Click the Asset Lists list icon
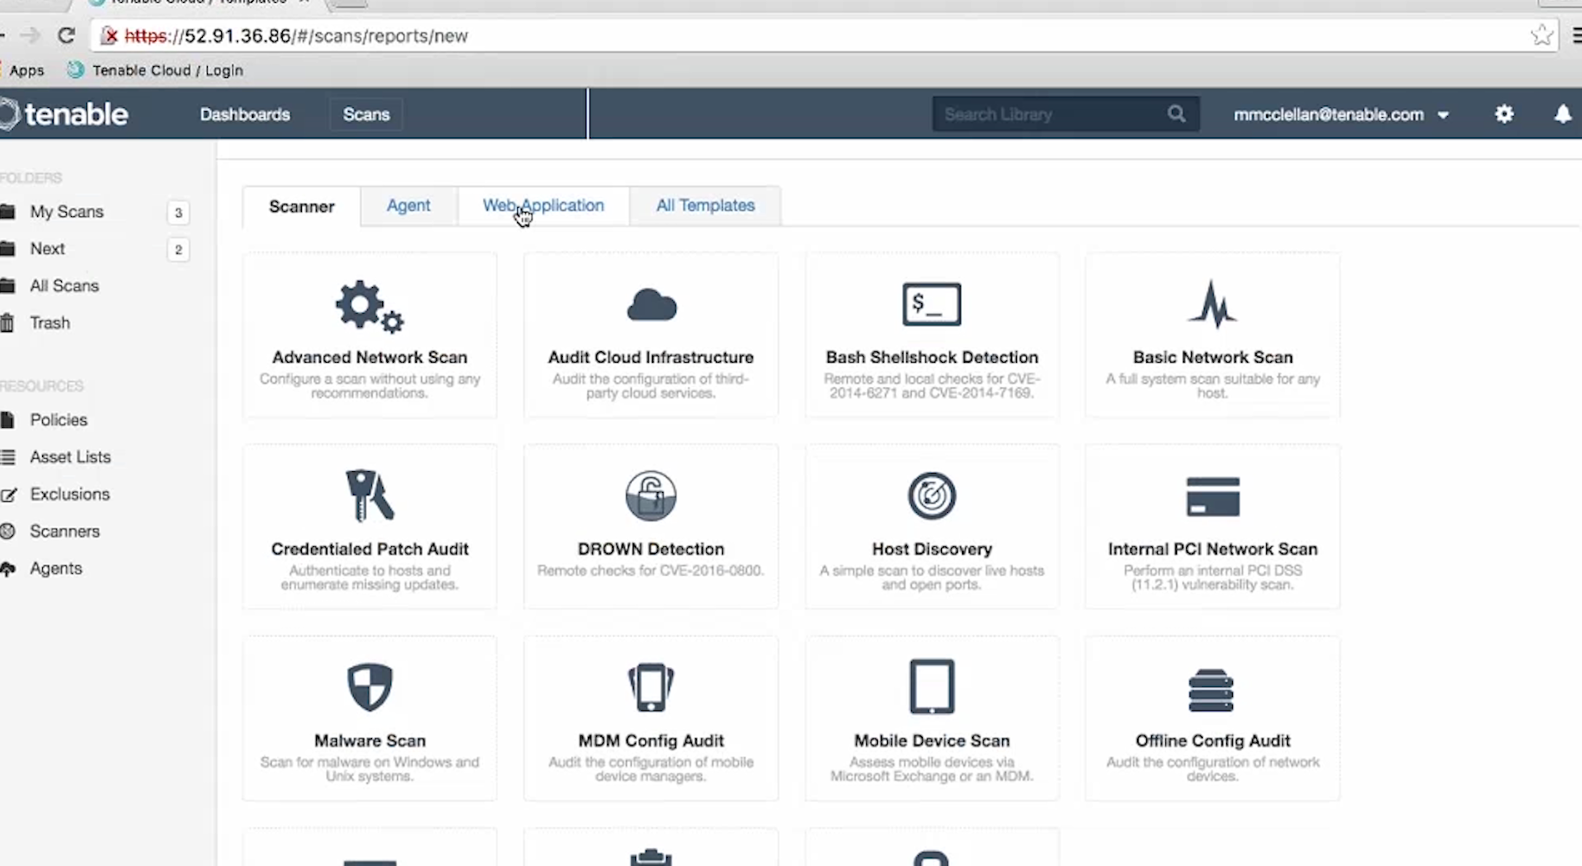 click(8, 457)
